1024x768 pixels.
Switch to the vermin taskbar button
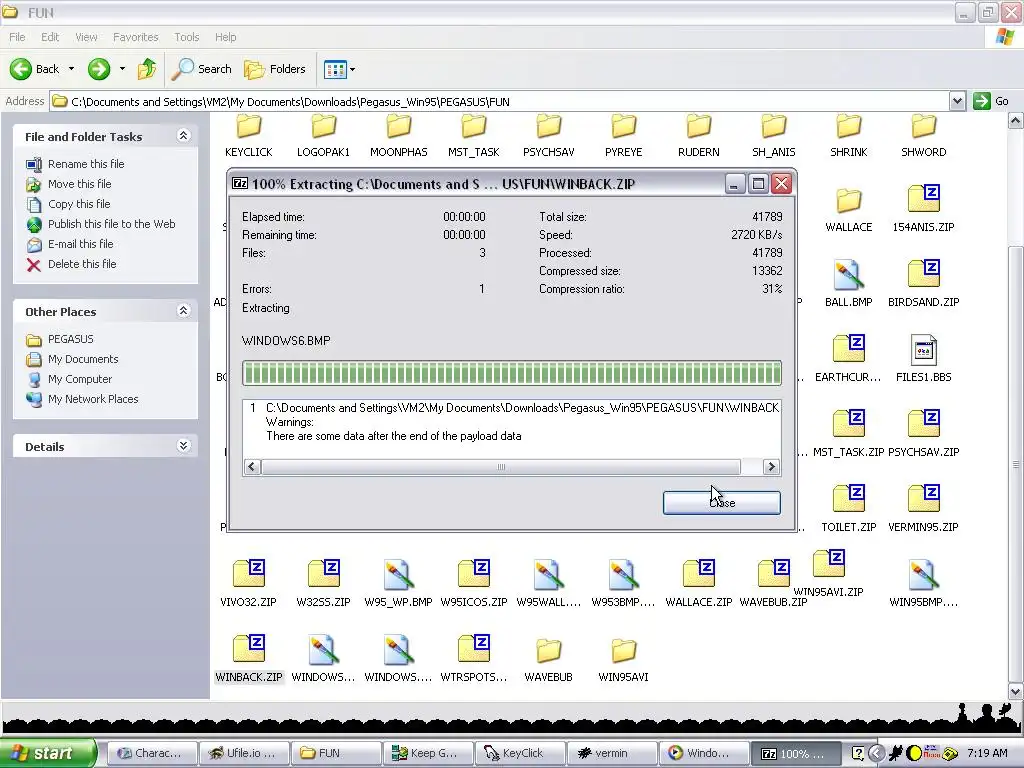click(612, 753)
